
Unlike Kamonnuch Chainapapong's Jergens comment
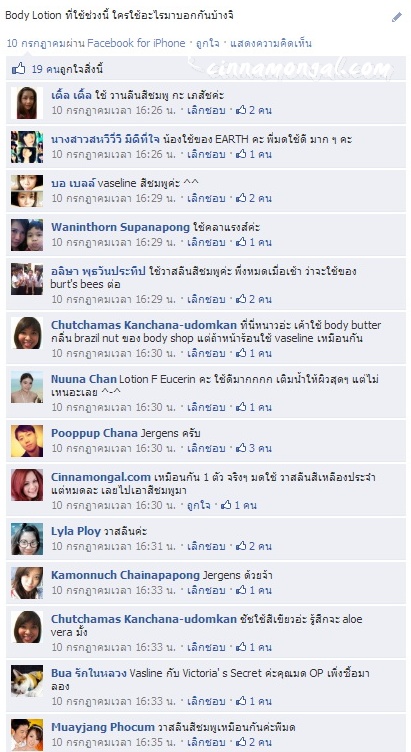(206, 590)
